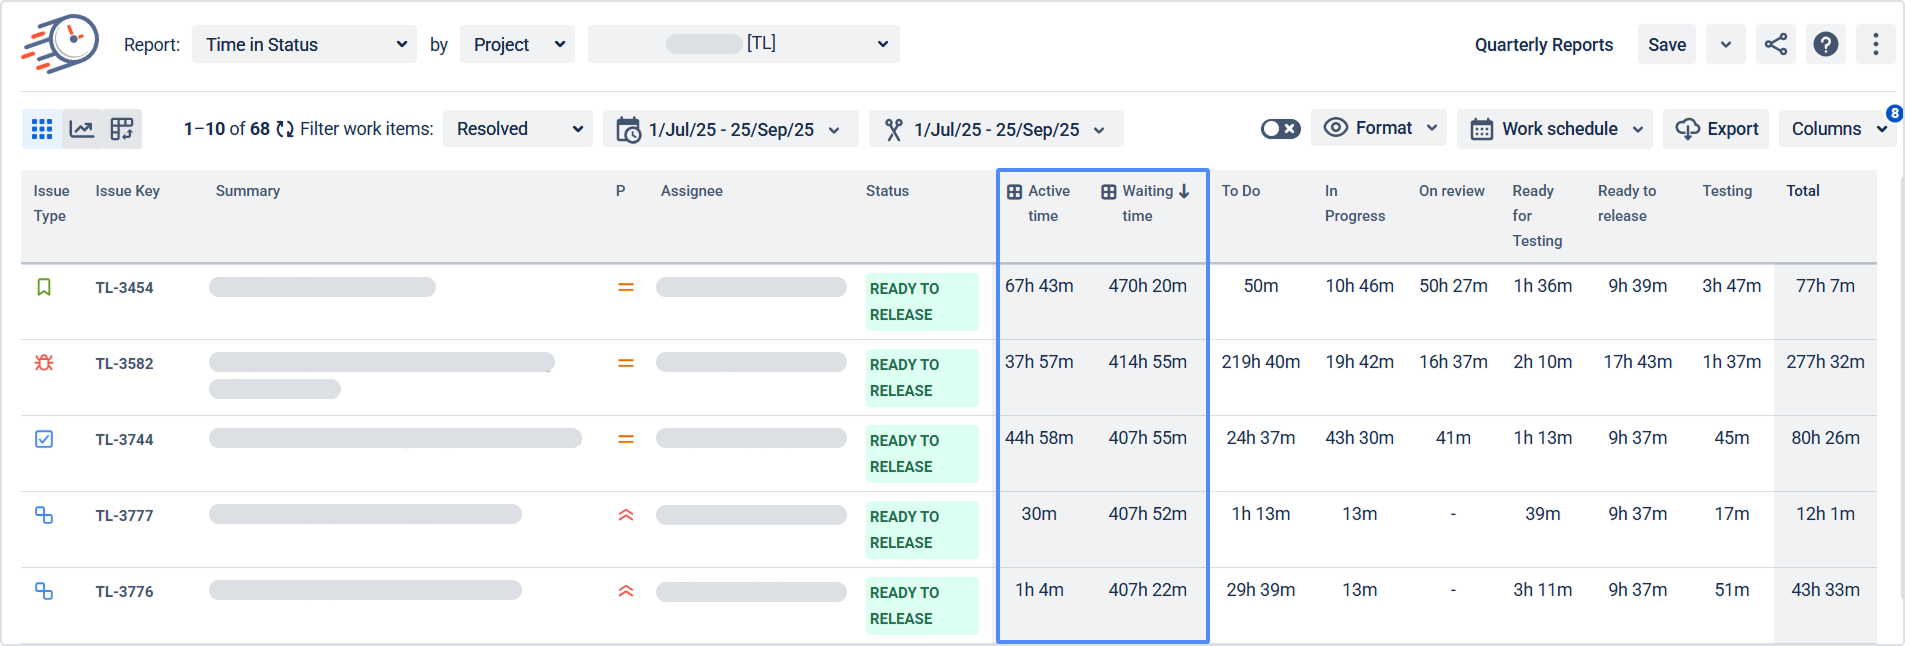Click total value 277h 32m
Screen dimensions: 1905x646
(x=1826, y=362)
